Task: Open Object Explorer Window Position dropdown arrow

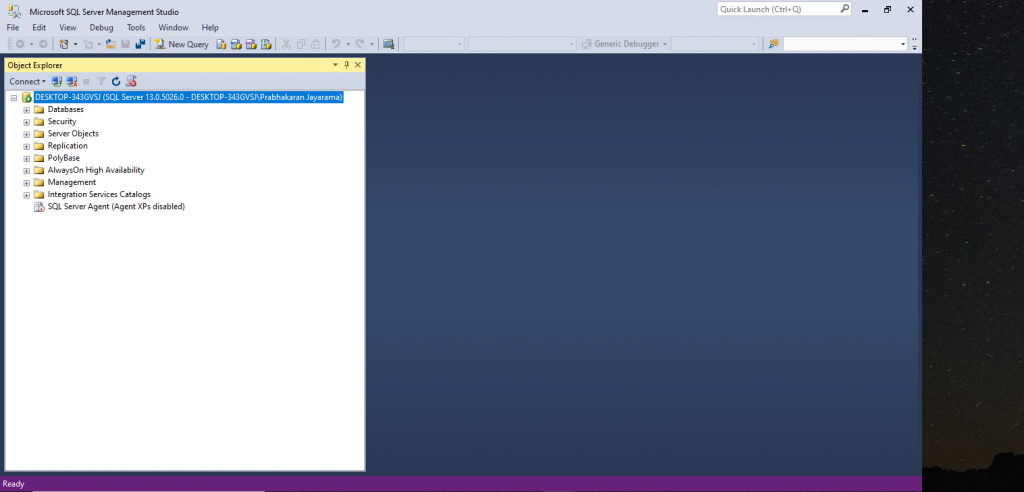Action: pyautogui.click(x=336, y=65)
